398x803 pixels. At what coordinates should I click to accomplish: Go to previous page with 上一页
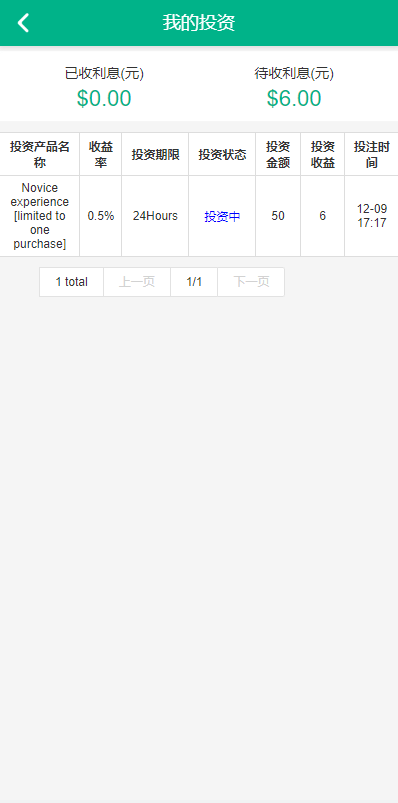tap(137, 282)
